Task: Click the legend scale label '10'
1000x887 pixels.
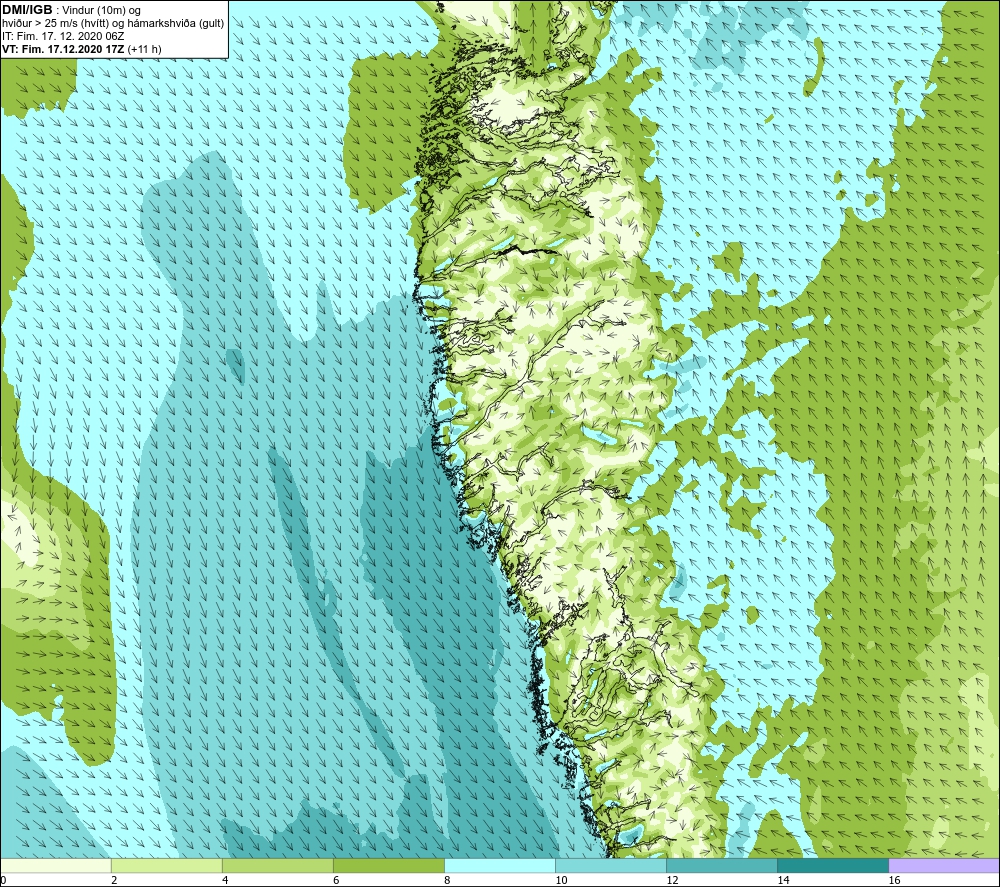Action: (x=561, y=880)
